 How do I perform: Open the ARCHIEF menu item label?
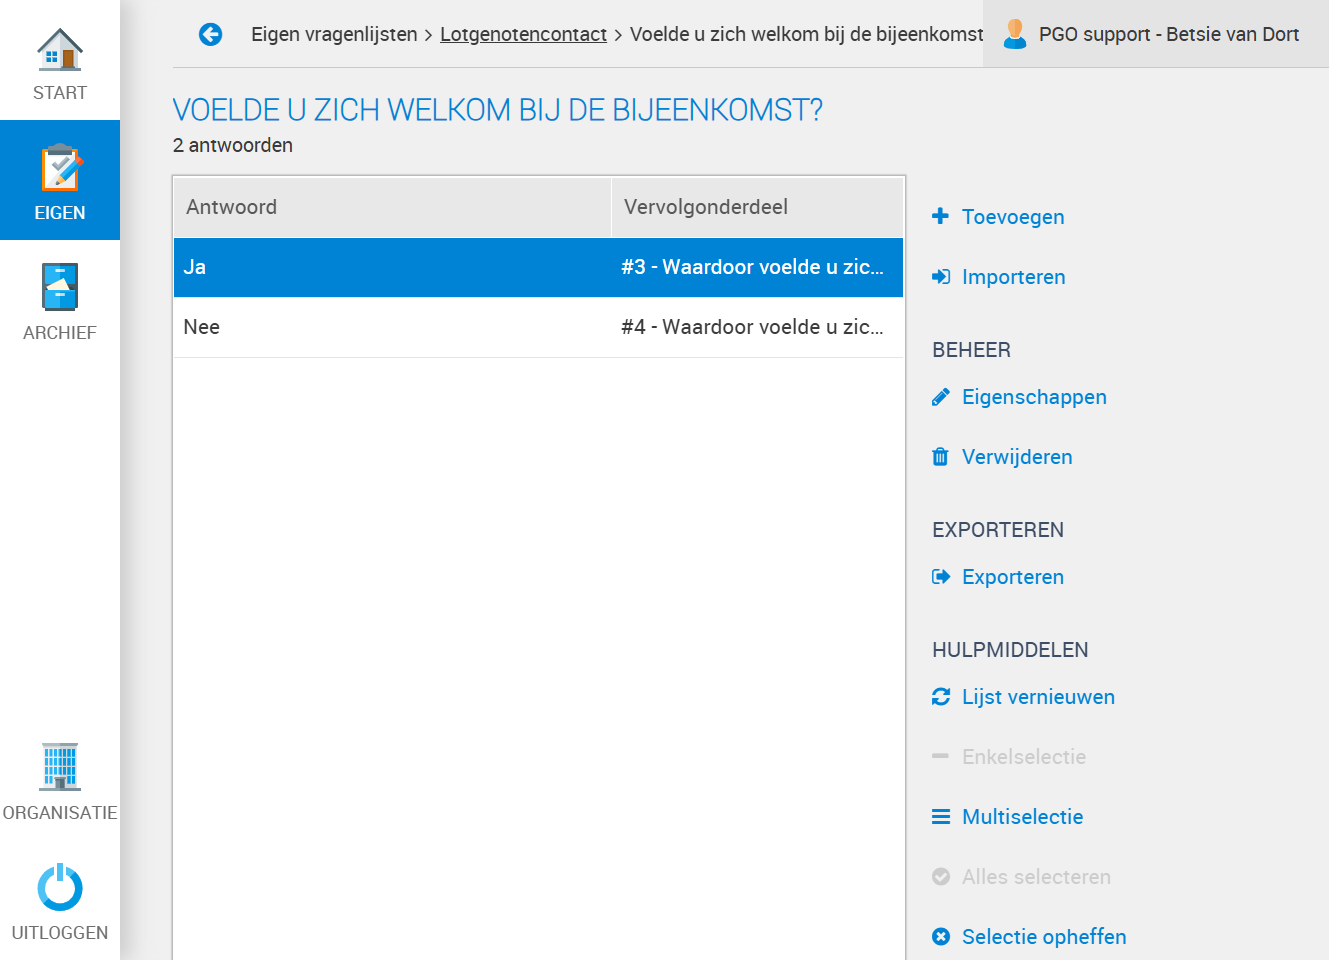(x=60, y=333)
